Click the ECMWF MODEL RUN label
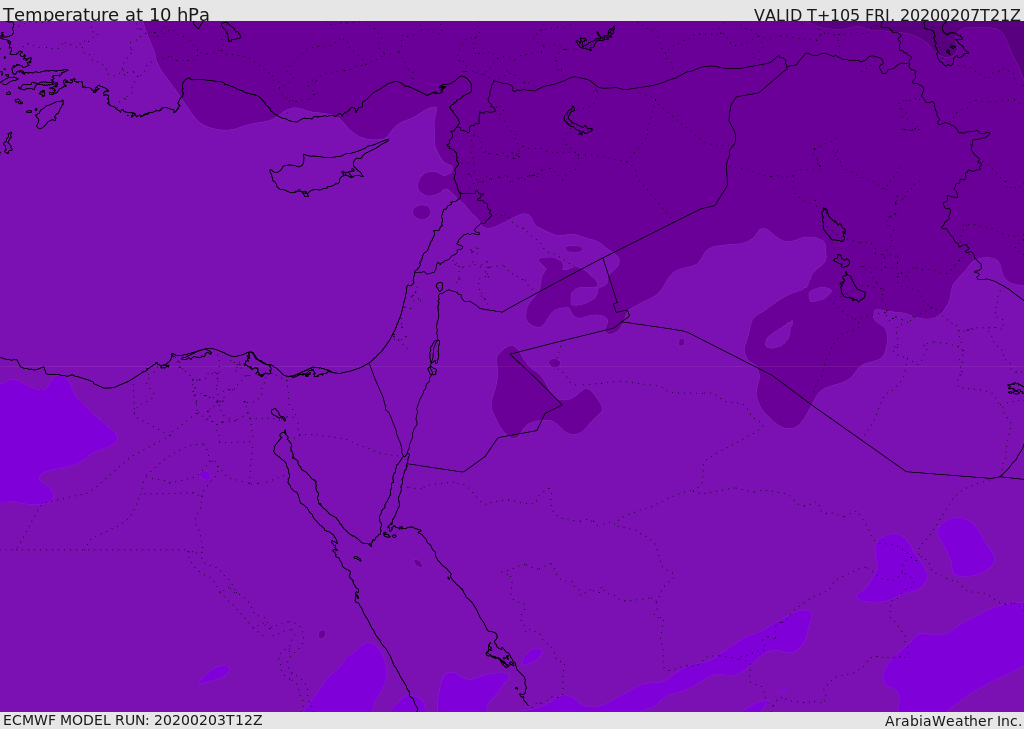The image size is (1024, 729). 132,720
